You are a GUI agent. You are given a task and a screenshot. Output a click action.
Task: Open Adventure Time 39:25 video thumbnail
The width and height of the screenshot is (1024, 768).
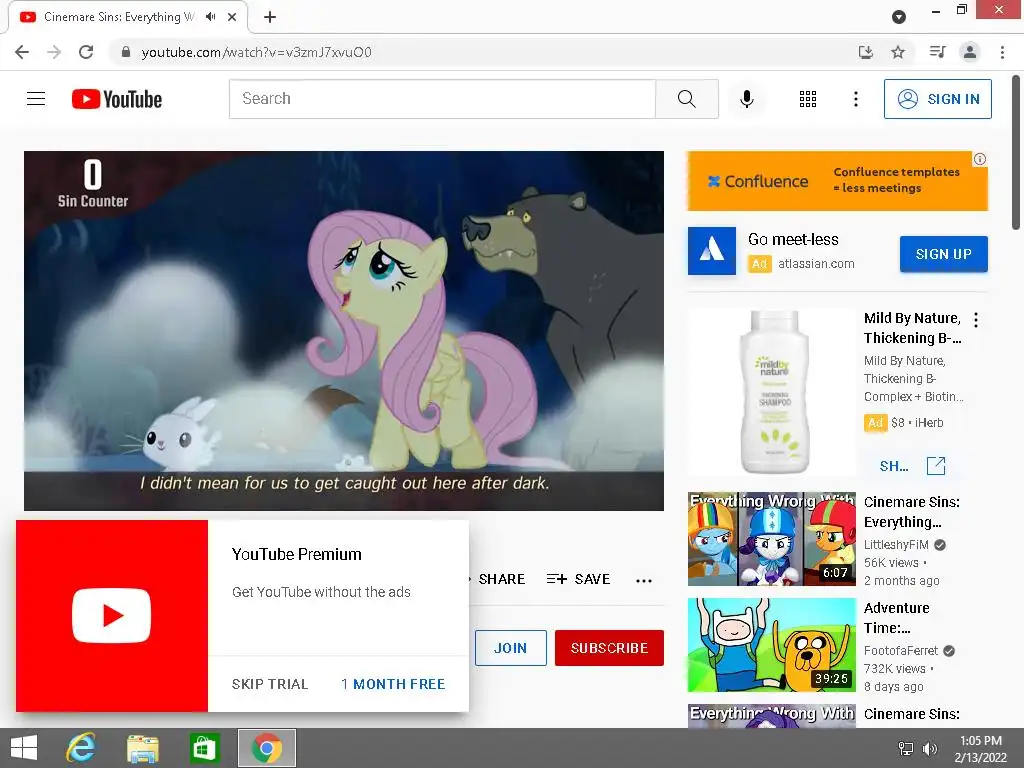[771, 645]
